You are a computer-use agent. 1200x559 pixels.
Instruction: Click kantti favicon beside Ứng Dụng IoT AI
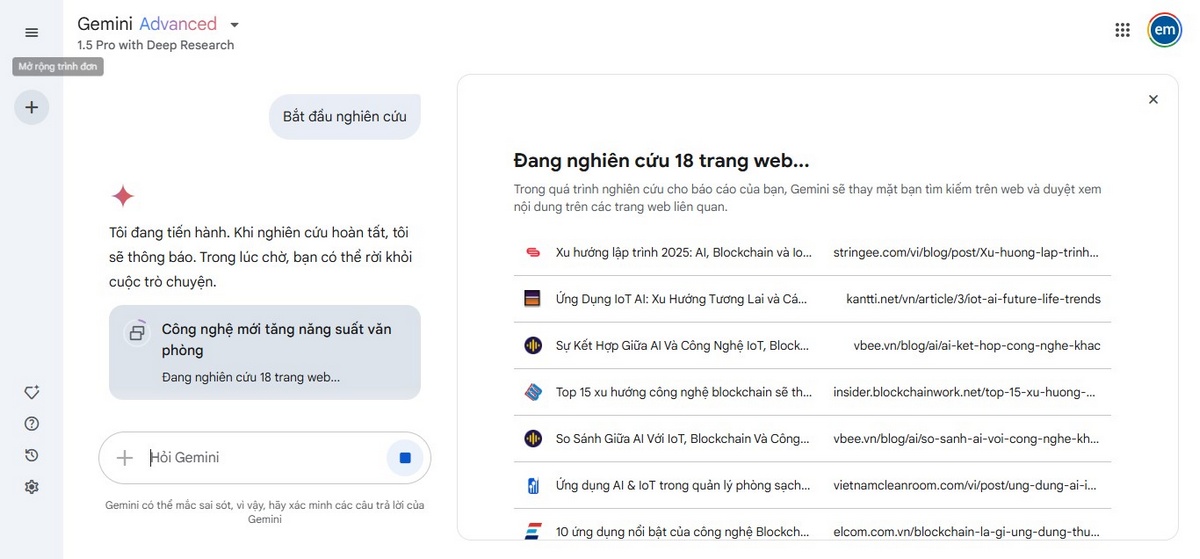(x=533, y=298)
